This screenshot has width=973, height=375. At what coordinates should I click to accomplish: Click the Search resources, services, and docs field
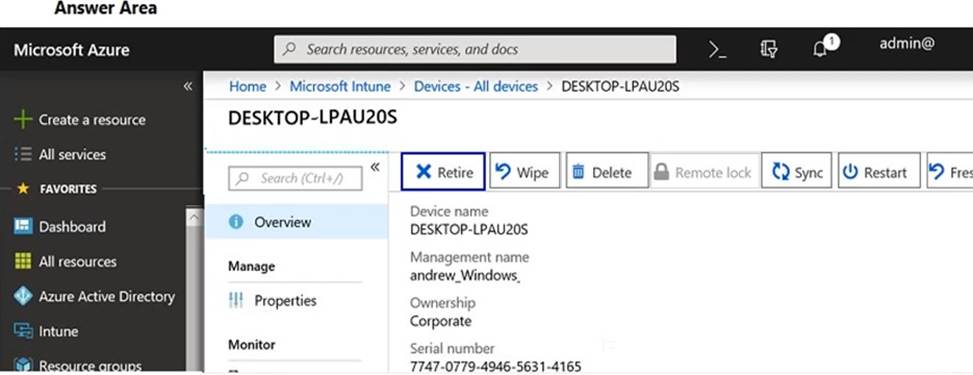tap(475, 50)
